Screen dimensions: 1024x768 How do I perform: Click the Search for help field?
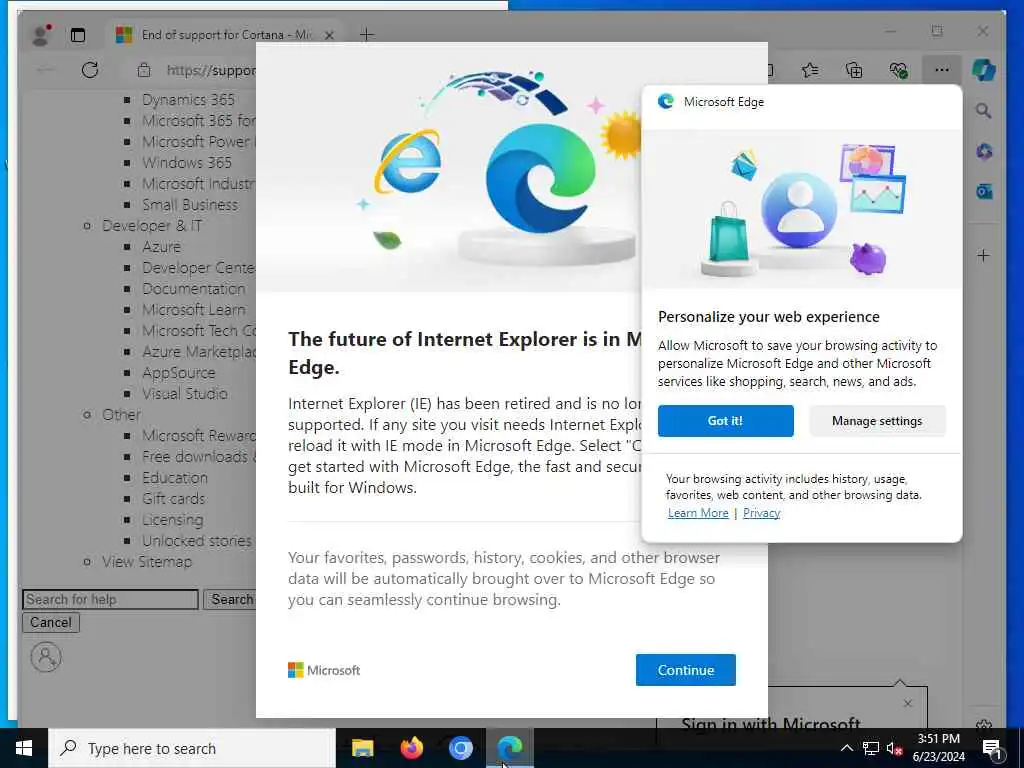pos(110,600)
